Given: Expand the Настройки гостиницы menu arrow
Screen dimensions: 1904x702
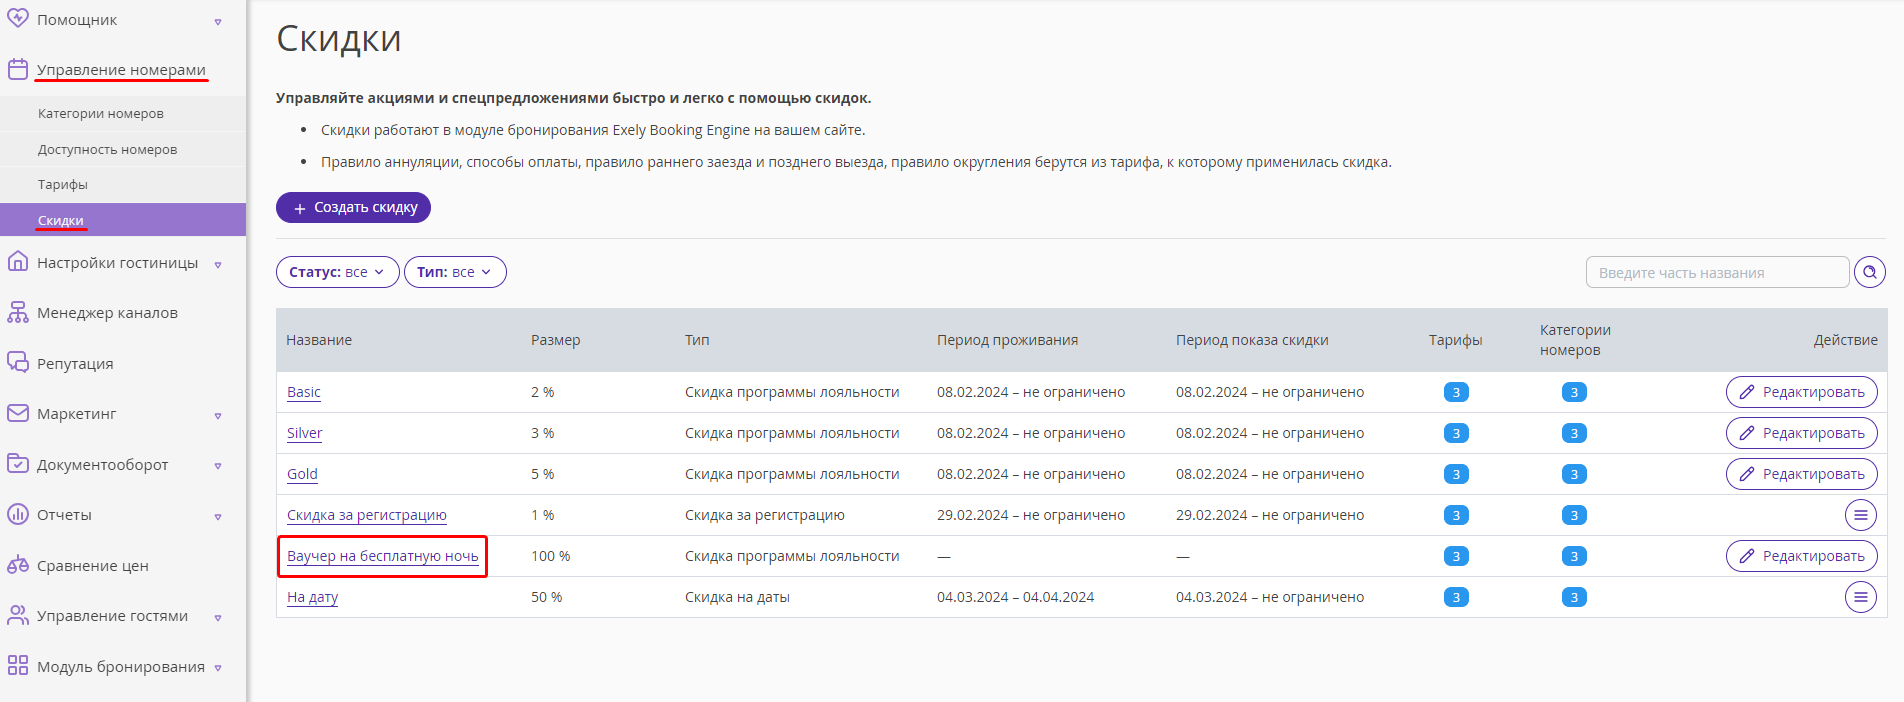Looking at the screenshot, I should pyautogui.click(x=218, y=265).
